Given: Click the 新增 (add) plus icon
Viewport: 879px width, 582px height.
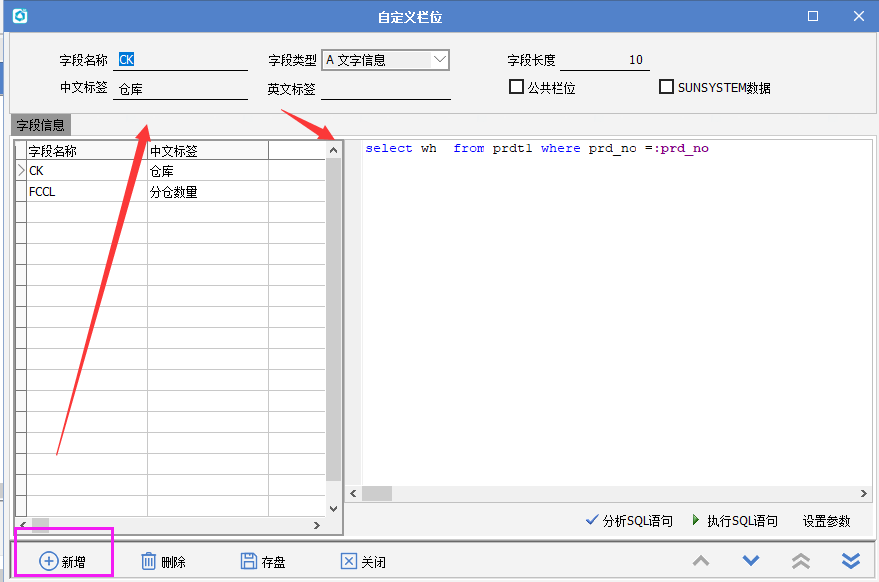Looking at the screenshot, I should [x=48, y=561].
